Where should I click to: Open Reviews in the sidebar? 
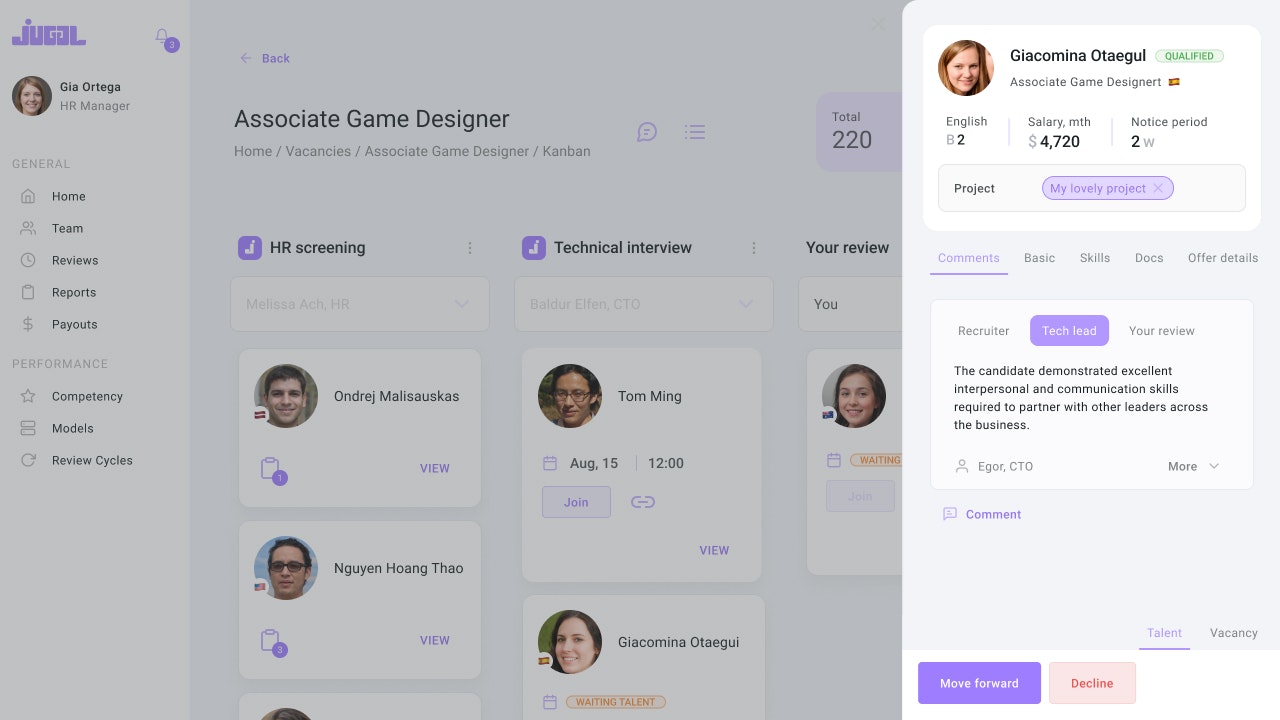75,260
